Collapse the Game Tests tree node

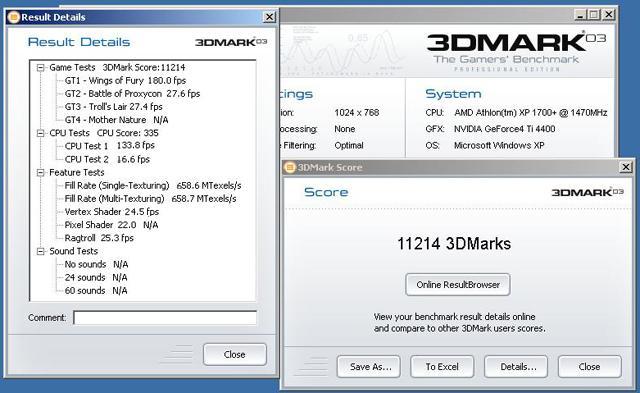40,68
